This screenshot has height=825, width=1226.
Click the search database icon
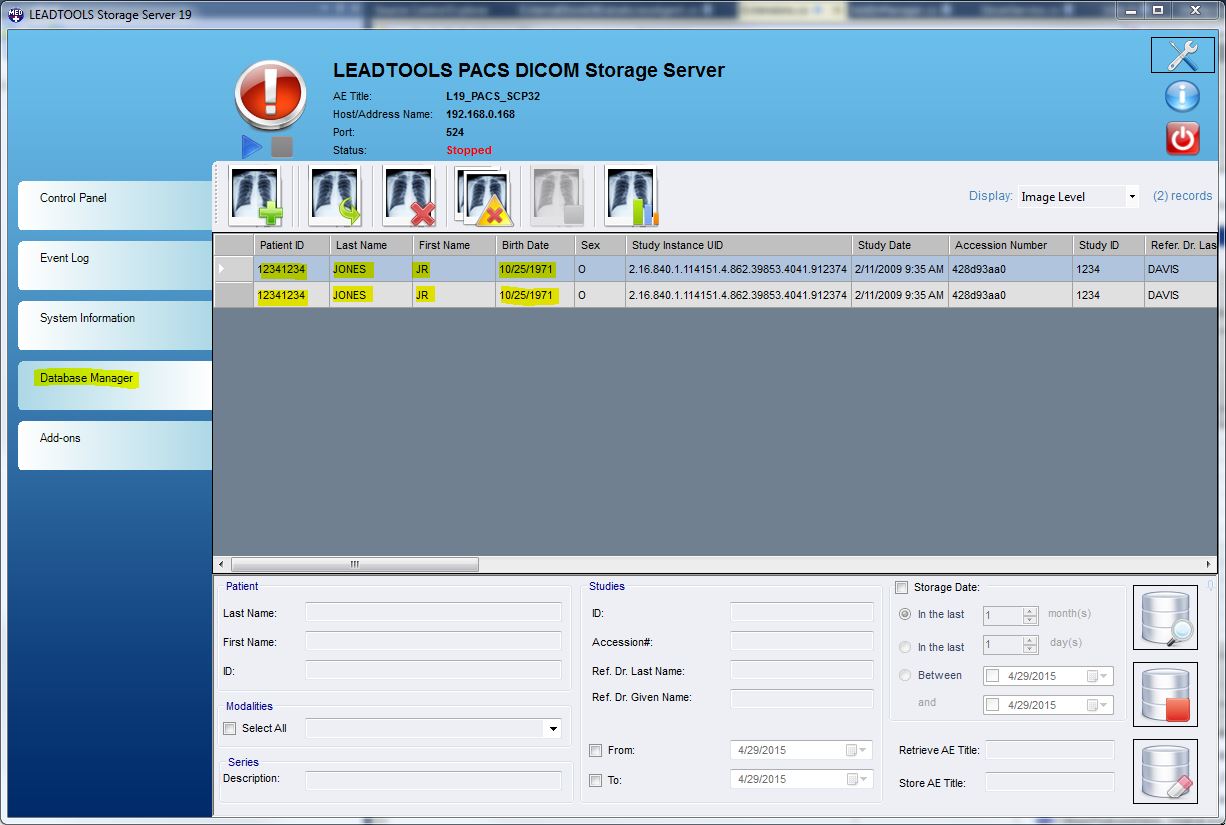1164,616
